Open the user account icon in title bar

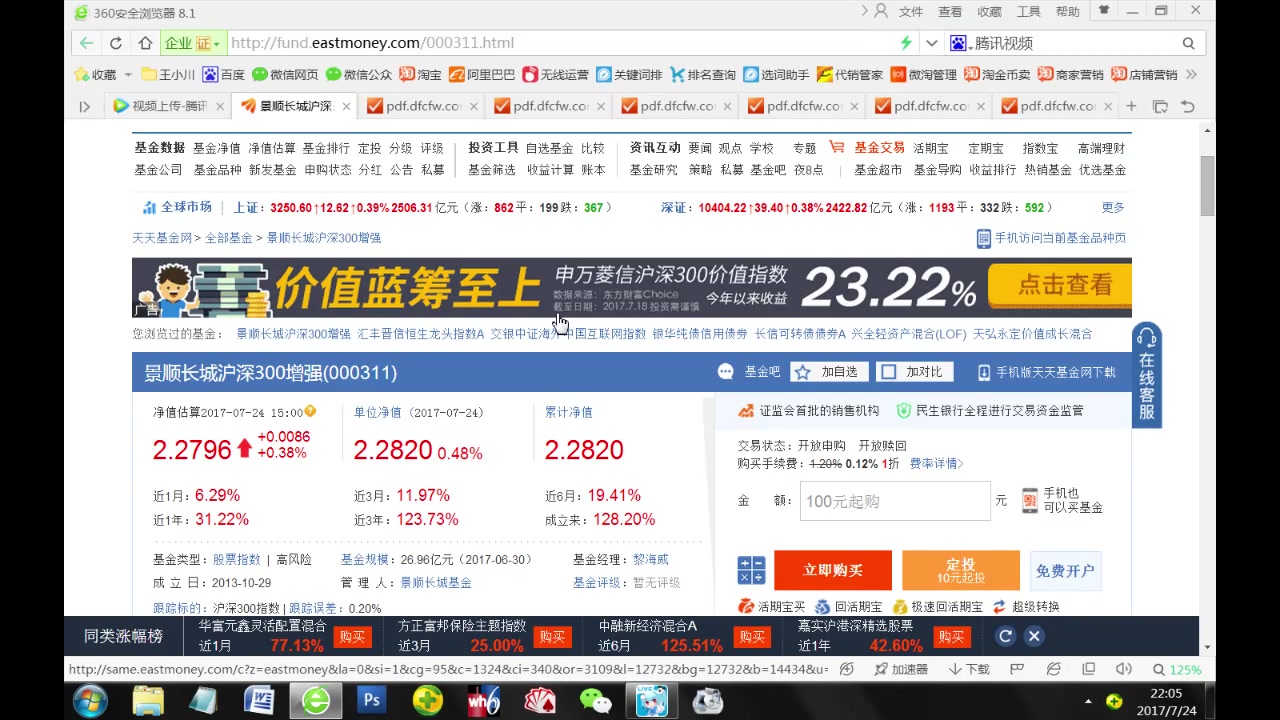tap(881, 11)
